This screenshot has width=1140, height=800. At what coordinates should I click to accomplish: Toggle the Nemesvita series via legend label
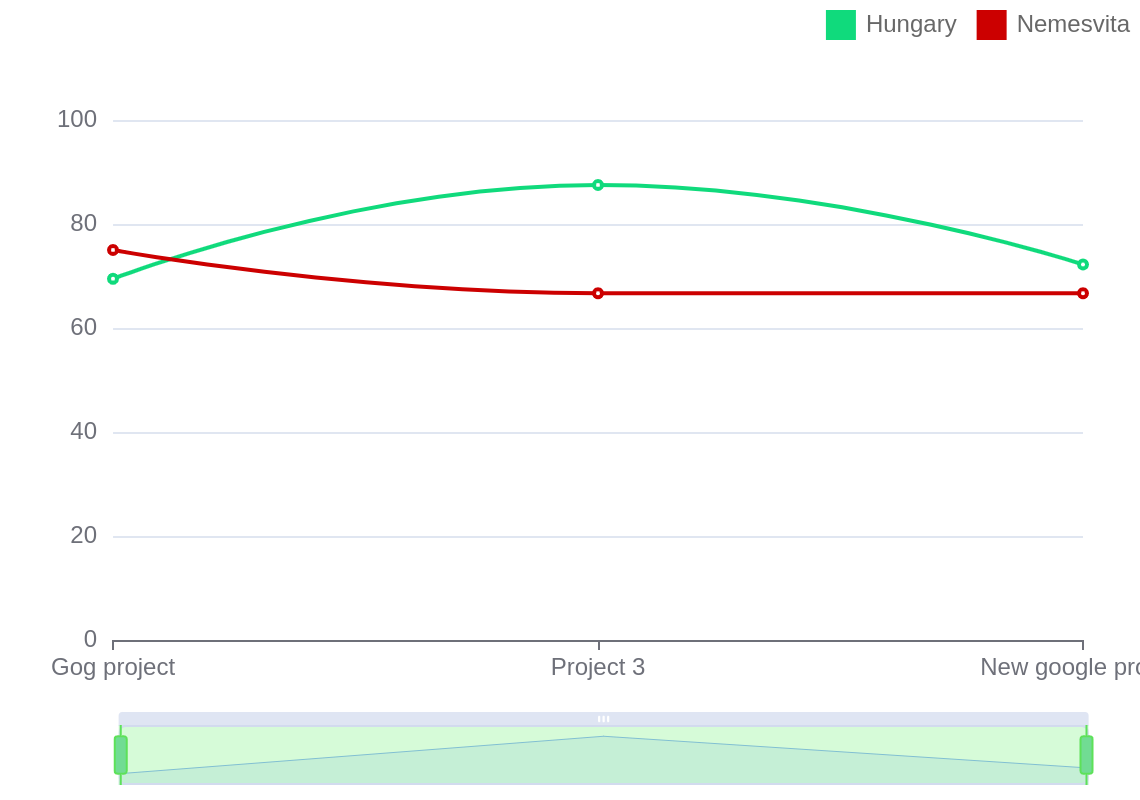coord(1072,24)
